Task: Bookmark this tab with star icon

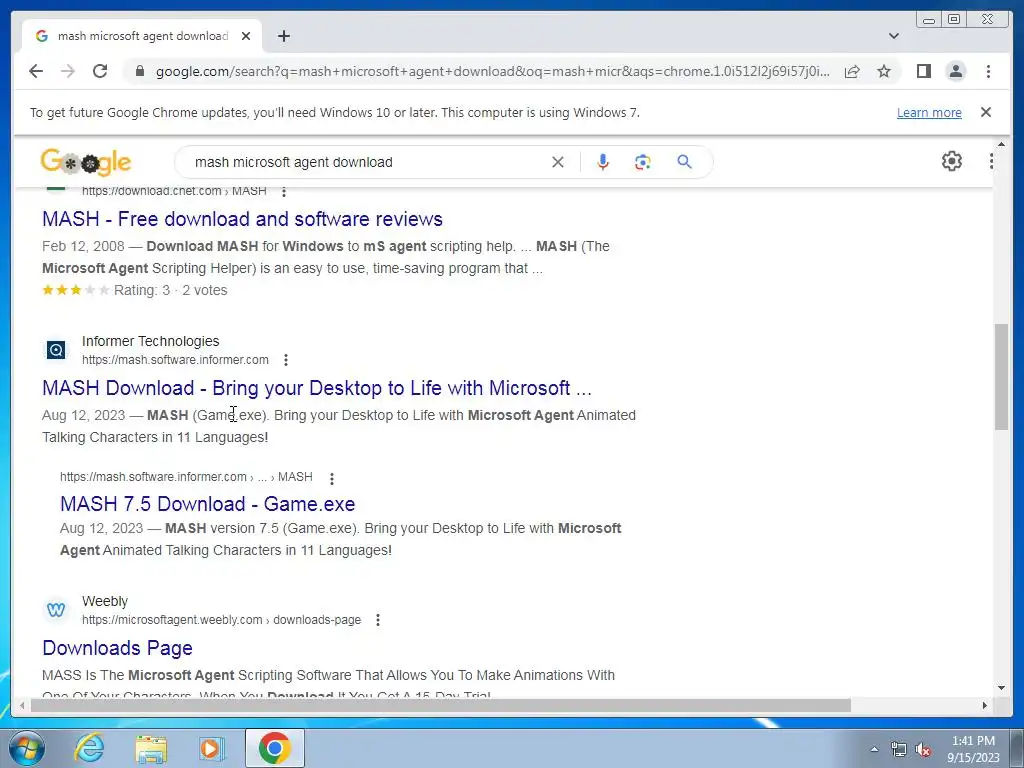Action: pyautogui.click(x=884, y=71)
